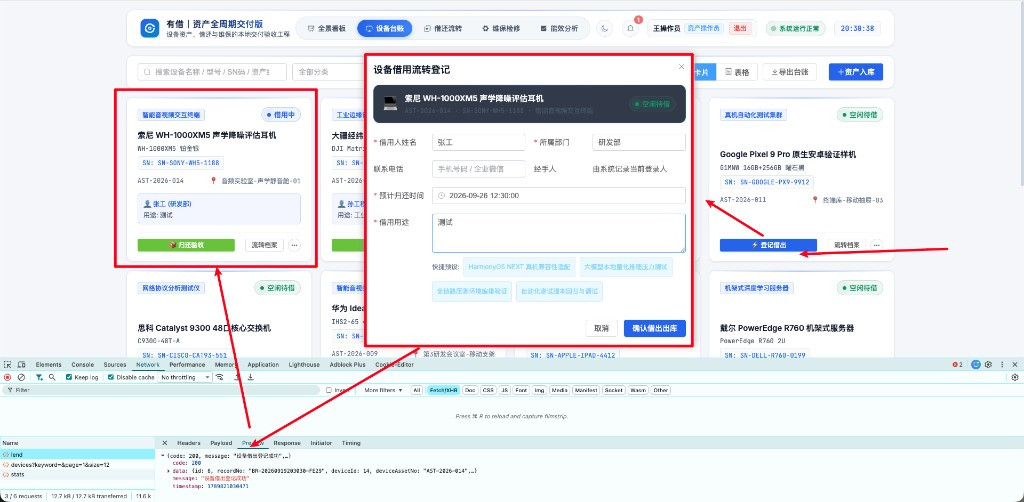Click the network Filter text field

coord(163,390)
